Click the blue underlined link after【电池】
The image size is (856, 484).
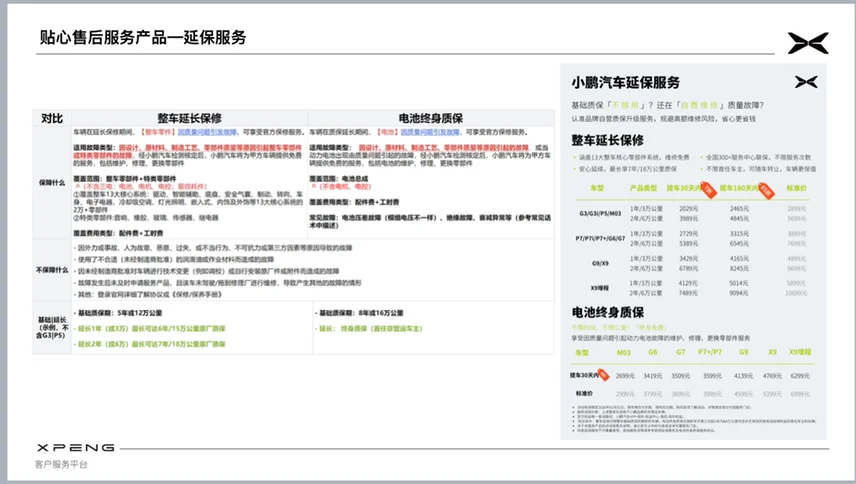pos(433,131)
